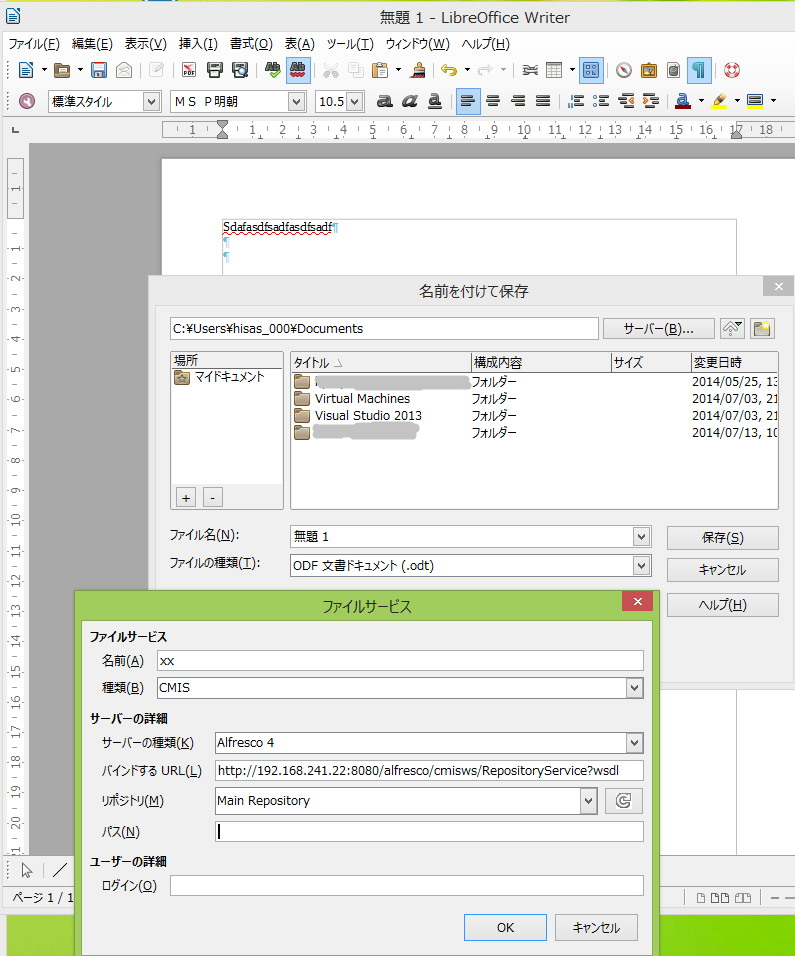
Task: Select the Virtual Machines folder
Action: tap(362, 399)
